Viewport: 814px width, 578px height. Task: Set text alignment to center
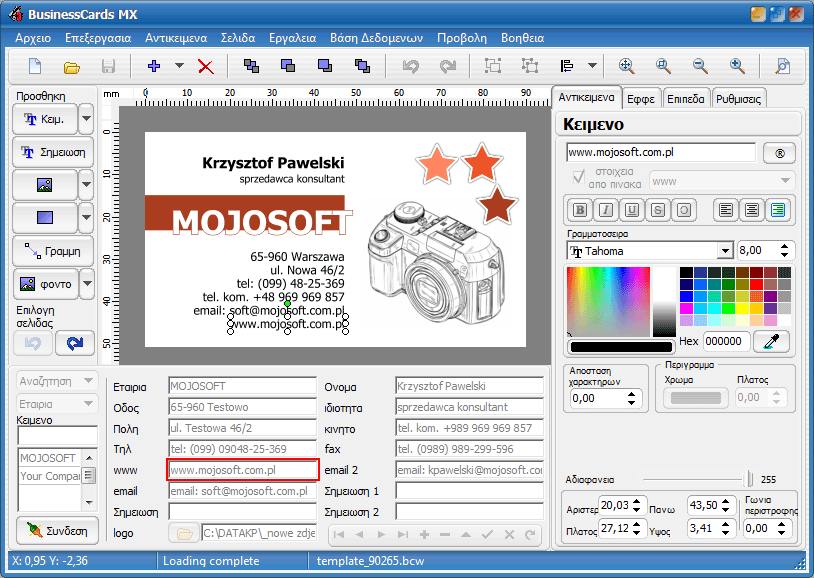(752, 210)
